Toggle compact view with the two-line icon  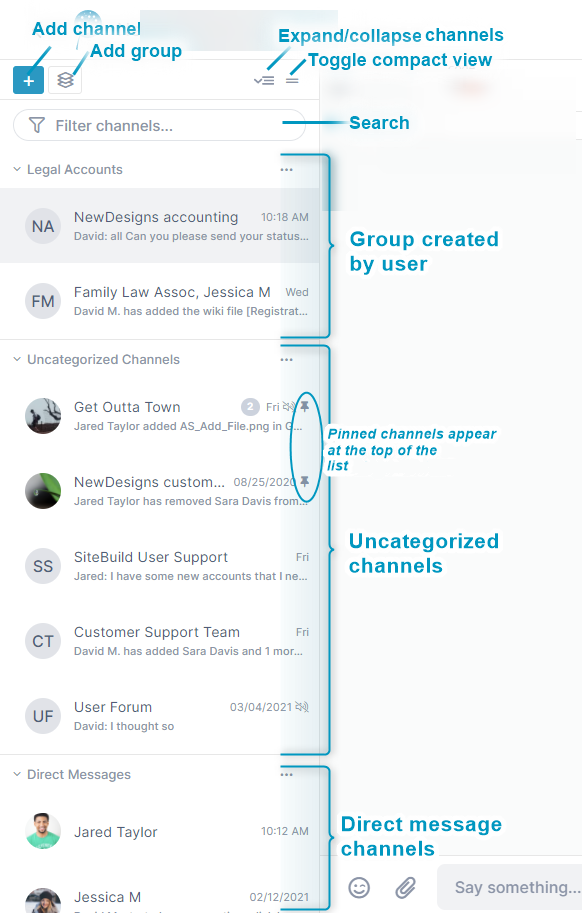click(292, 81)
